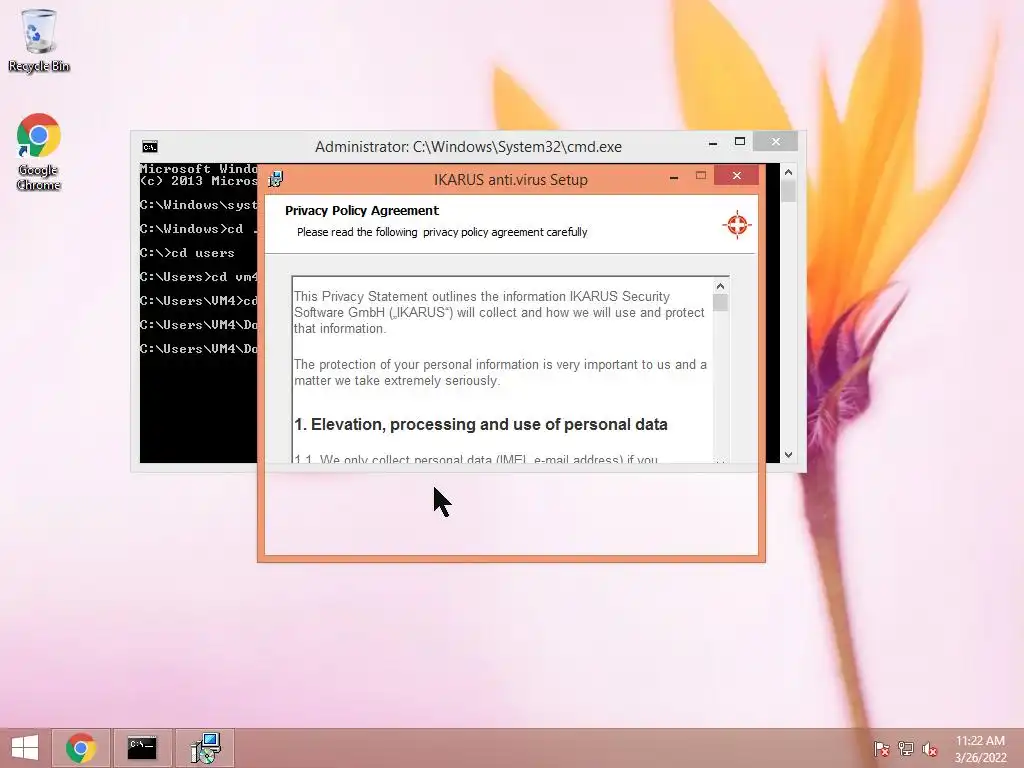Maximize the cmd.exe window
Image resolution: width=1024 pixels, height=768 pixels.
point(740,142)
